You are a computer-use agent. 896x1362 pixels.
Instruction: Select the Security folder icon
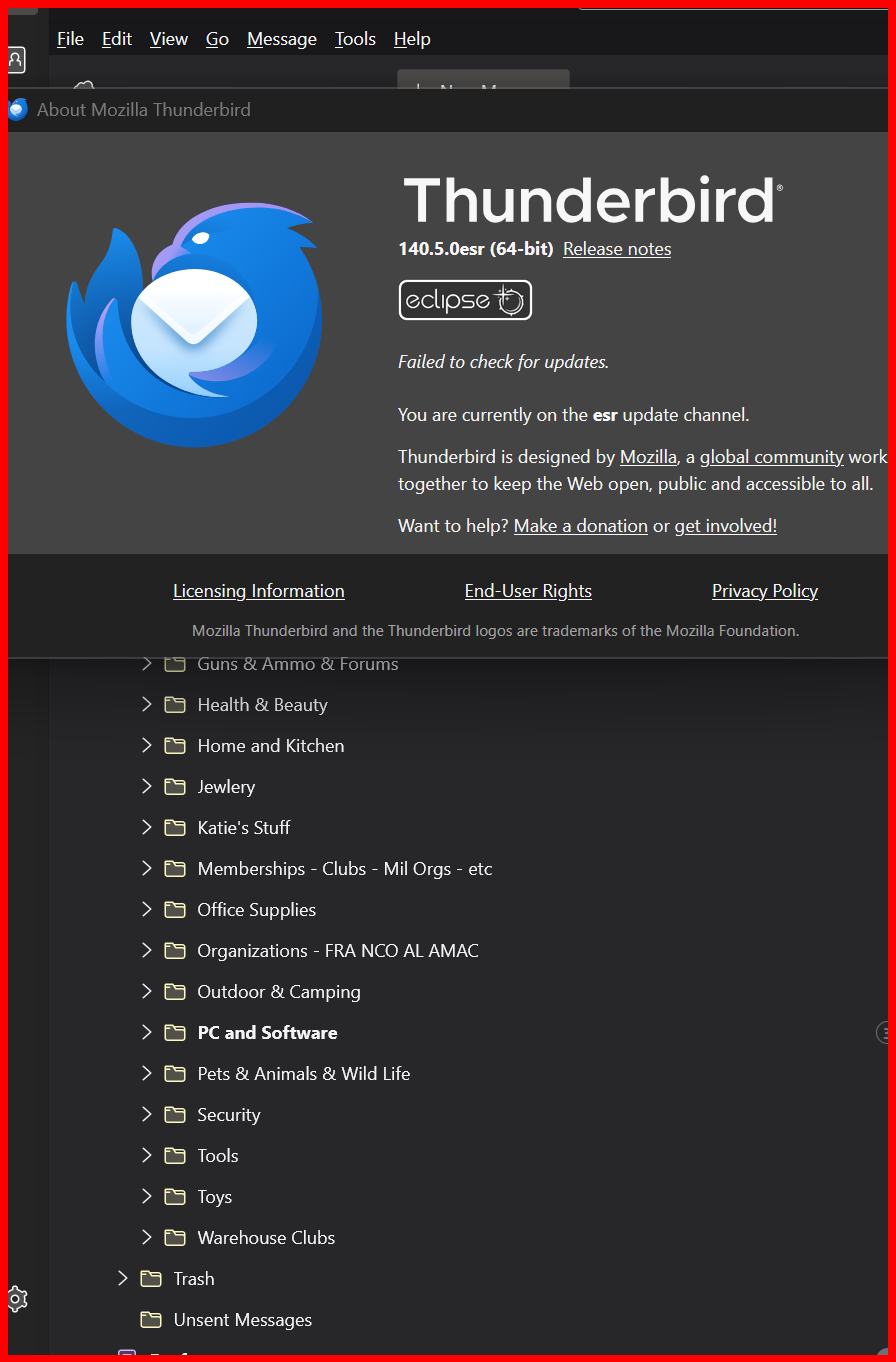[x=175, y=1115]
